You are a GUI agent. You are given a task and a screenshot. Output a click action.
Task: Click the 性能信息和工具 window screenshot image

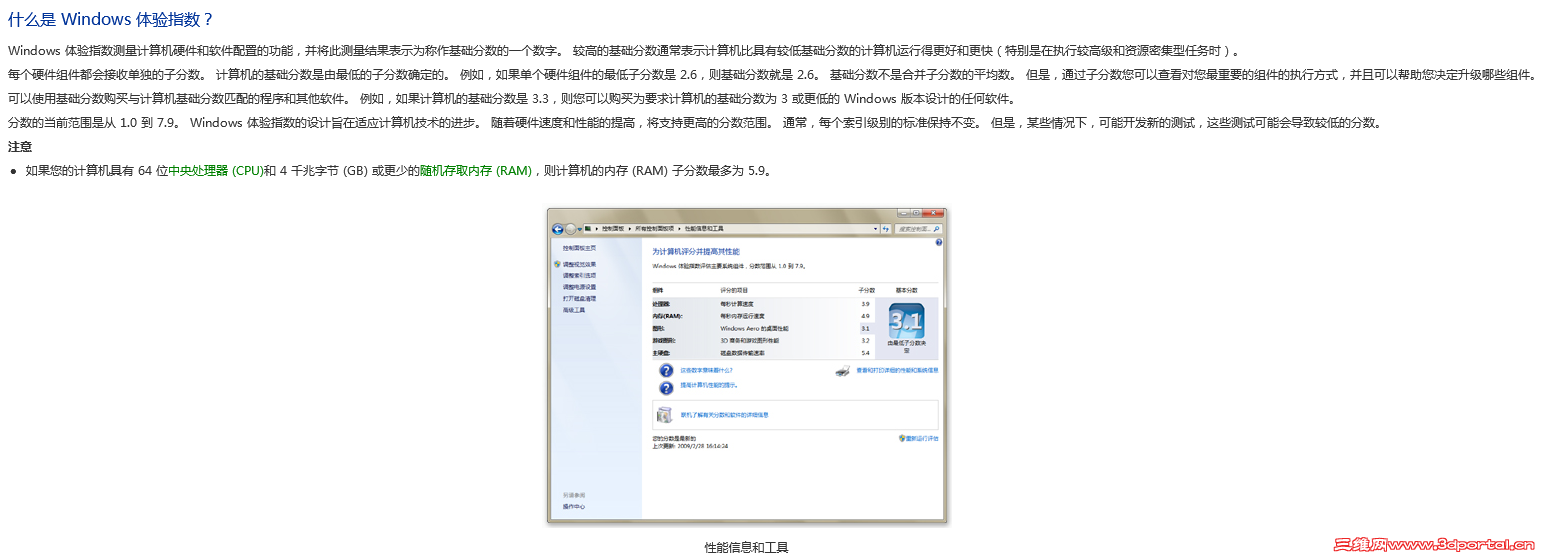(x=746, y=366)
